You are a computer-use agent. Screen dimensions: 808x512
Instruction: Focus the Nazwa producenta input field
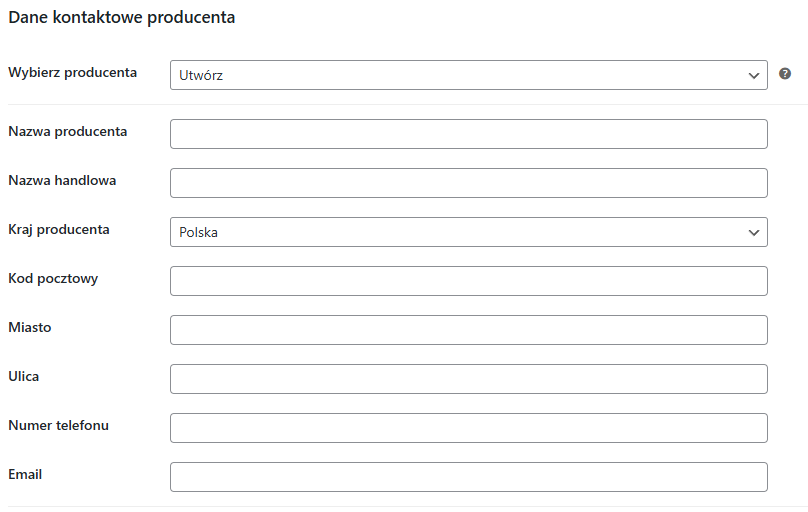(468, 134)
